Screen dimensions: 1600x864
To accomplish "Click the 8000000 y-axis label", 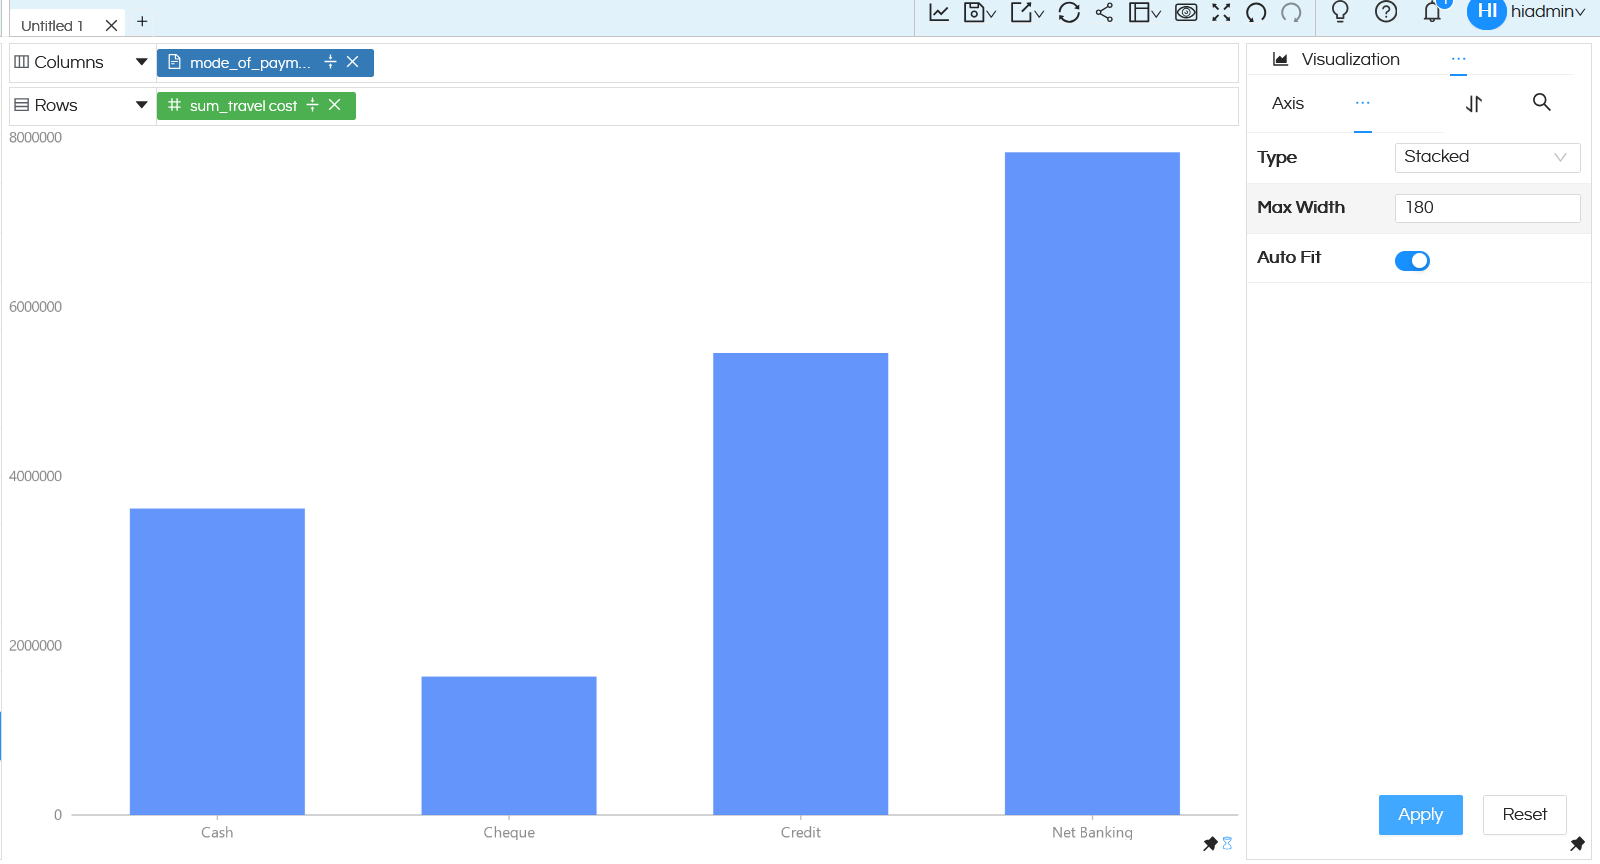I will coord(36,138).
